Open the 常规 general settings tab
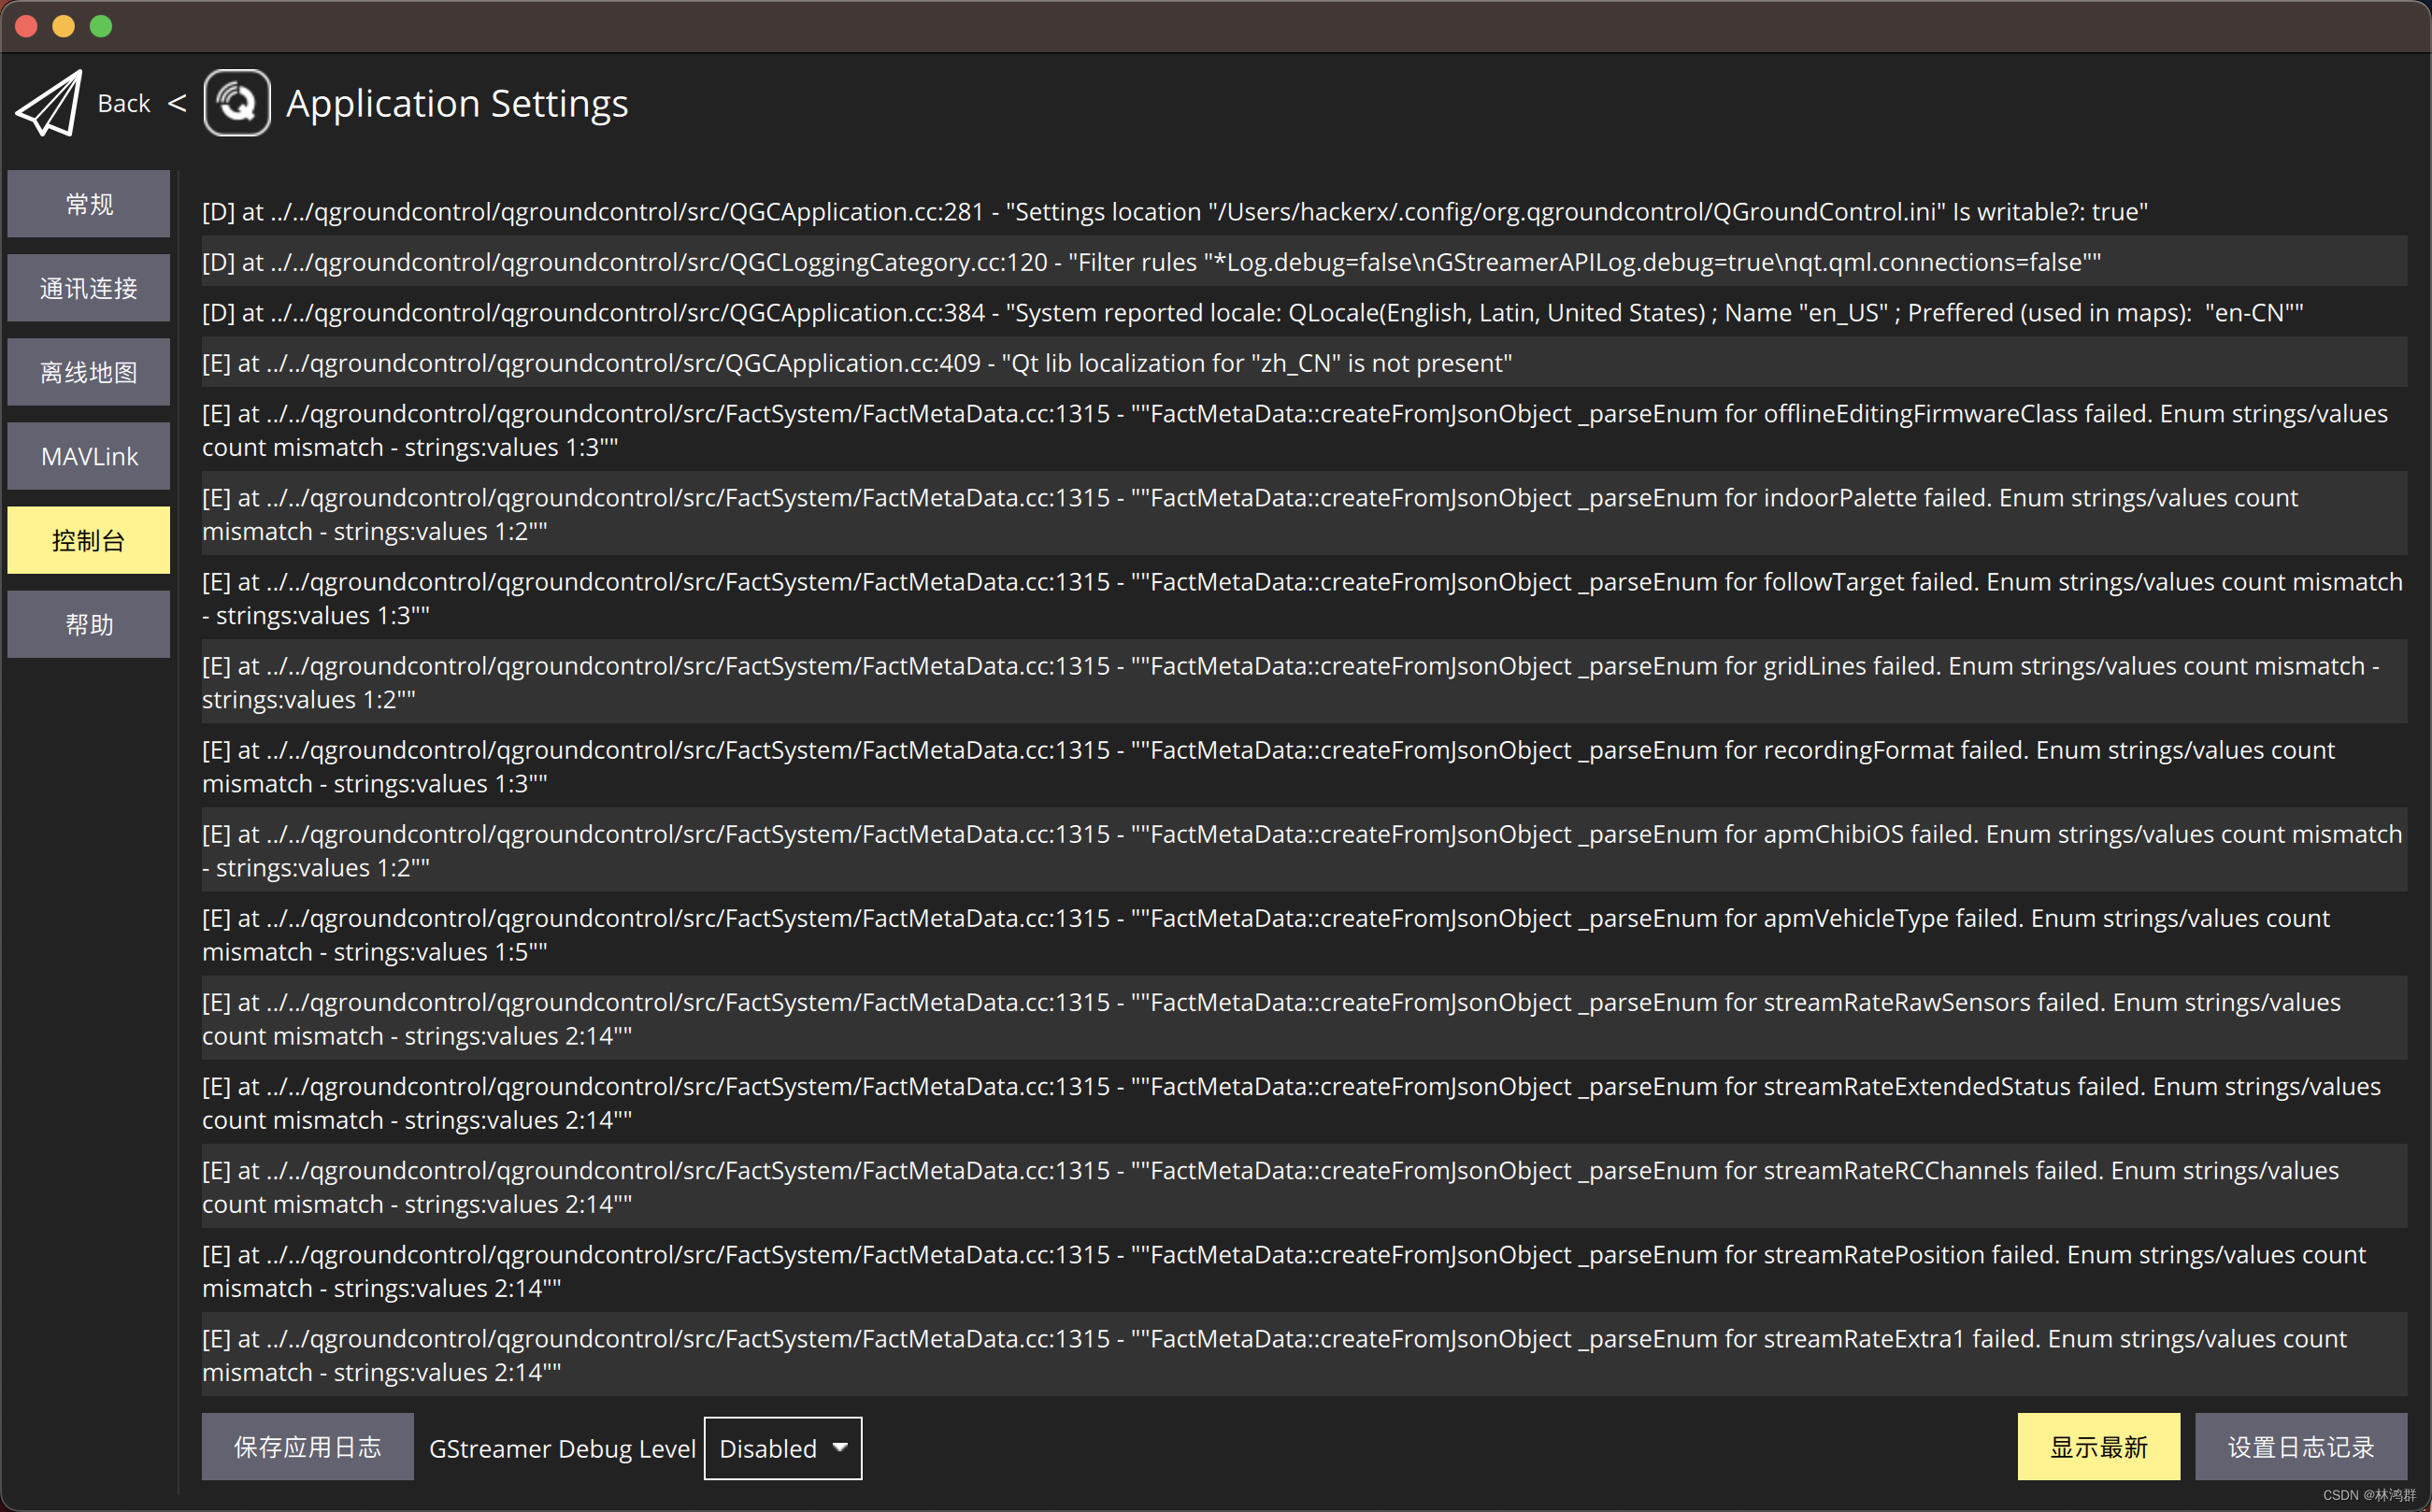The image size is (2432, 1512). click(x=89, y=204)
